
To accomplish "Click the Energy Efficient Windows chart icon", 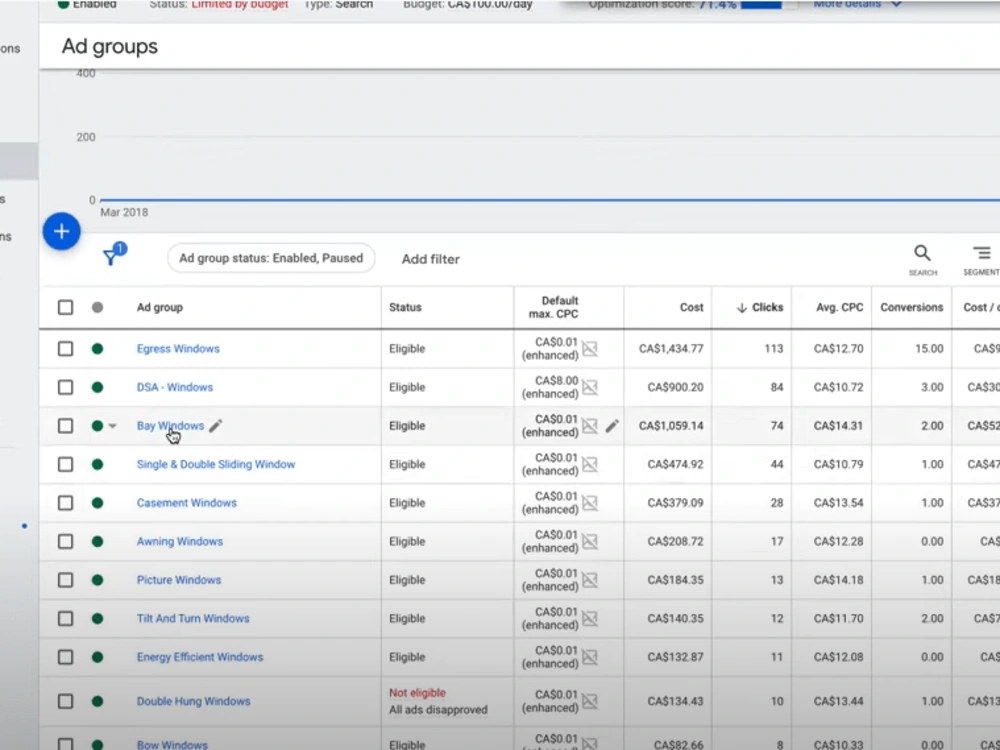I will coord(590,657).
